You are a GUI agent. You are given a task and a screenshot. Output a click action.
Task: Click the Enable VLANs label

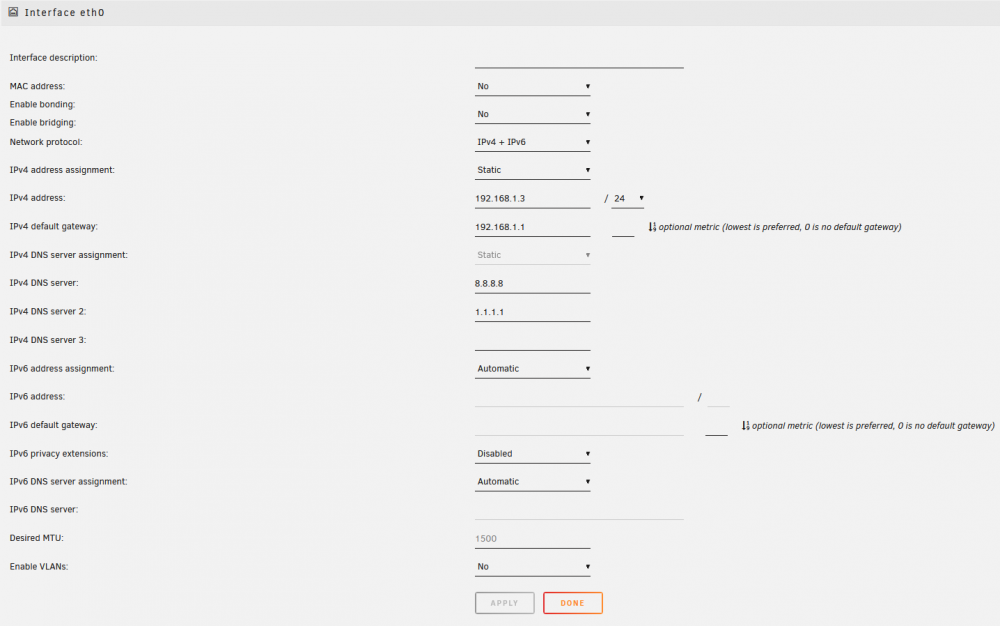point(39,567)
